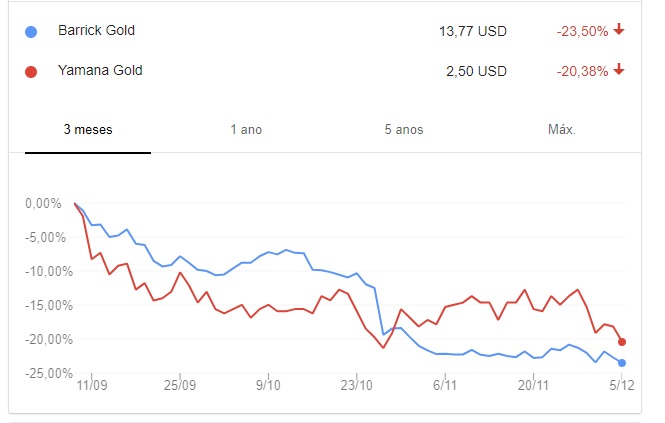
Task: Click the -20,38% change value
Action: coord(582,71)
